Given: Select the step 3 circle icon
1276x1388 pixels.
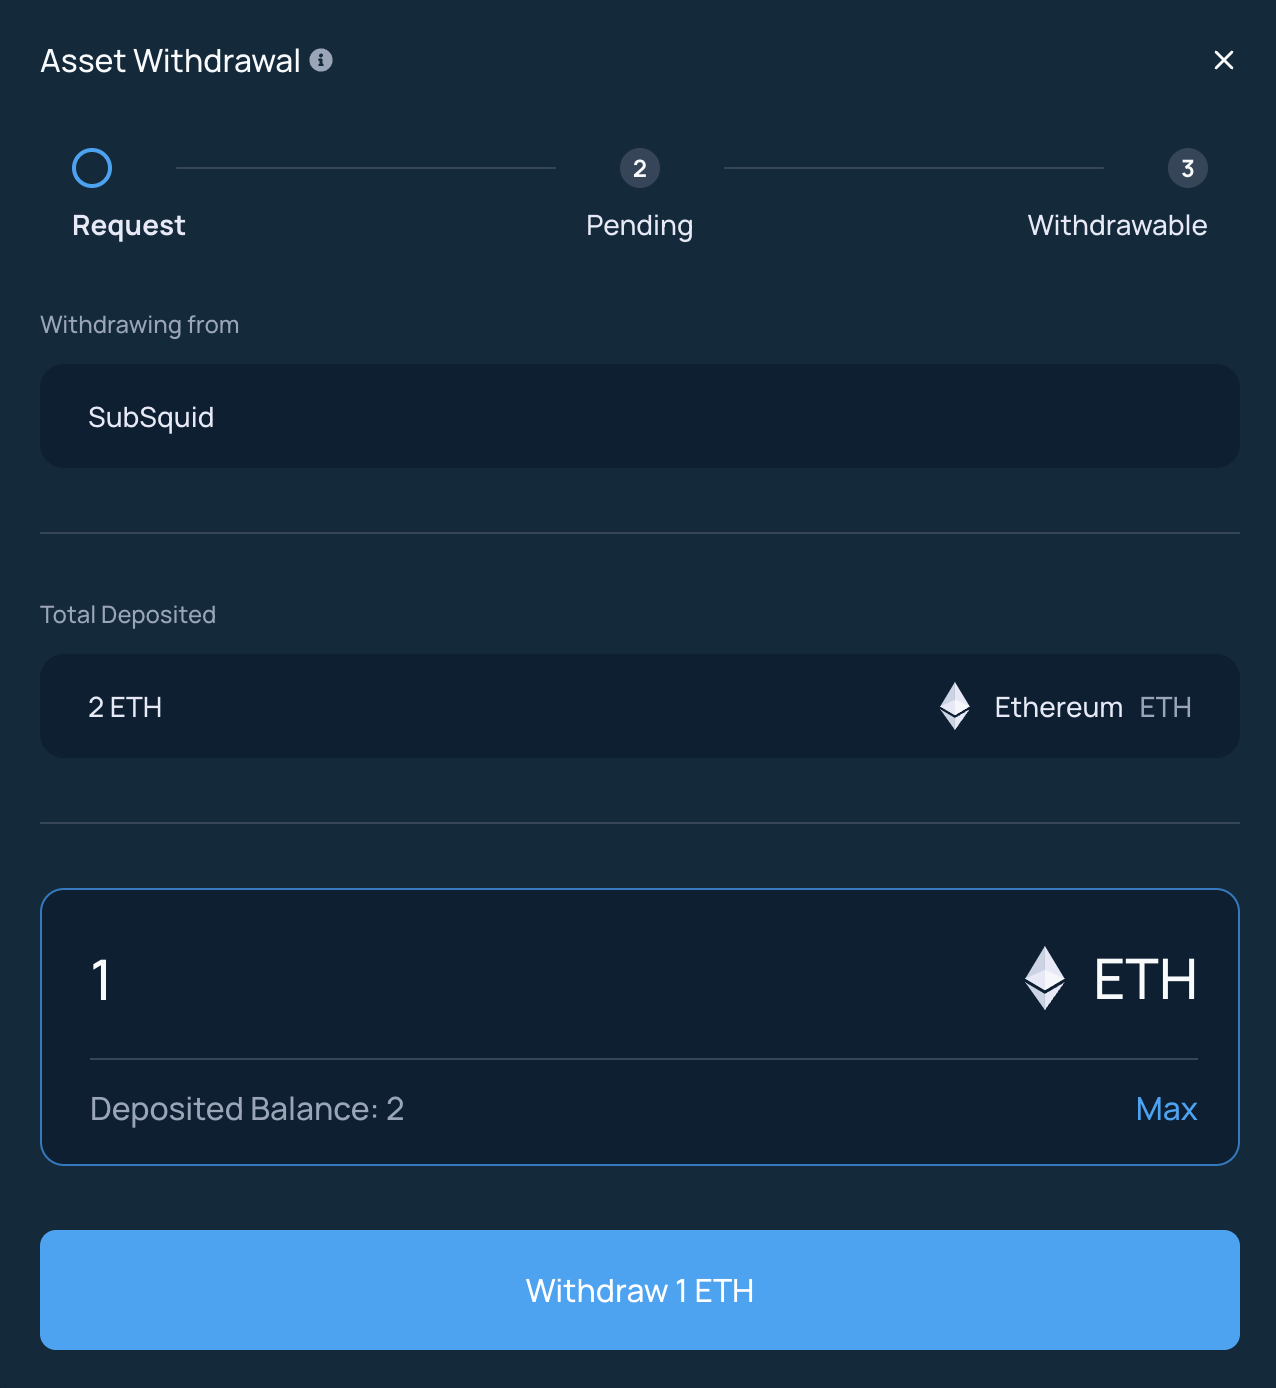Looking at the screenshot, I should 1188,168.
